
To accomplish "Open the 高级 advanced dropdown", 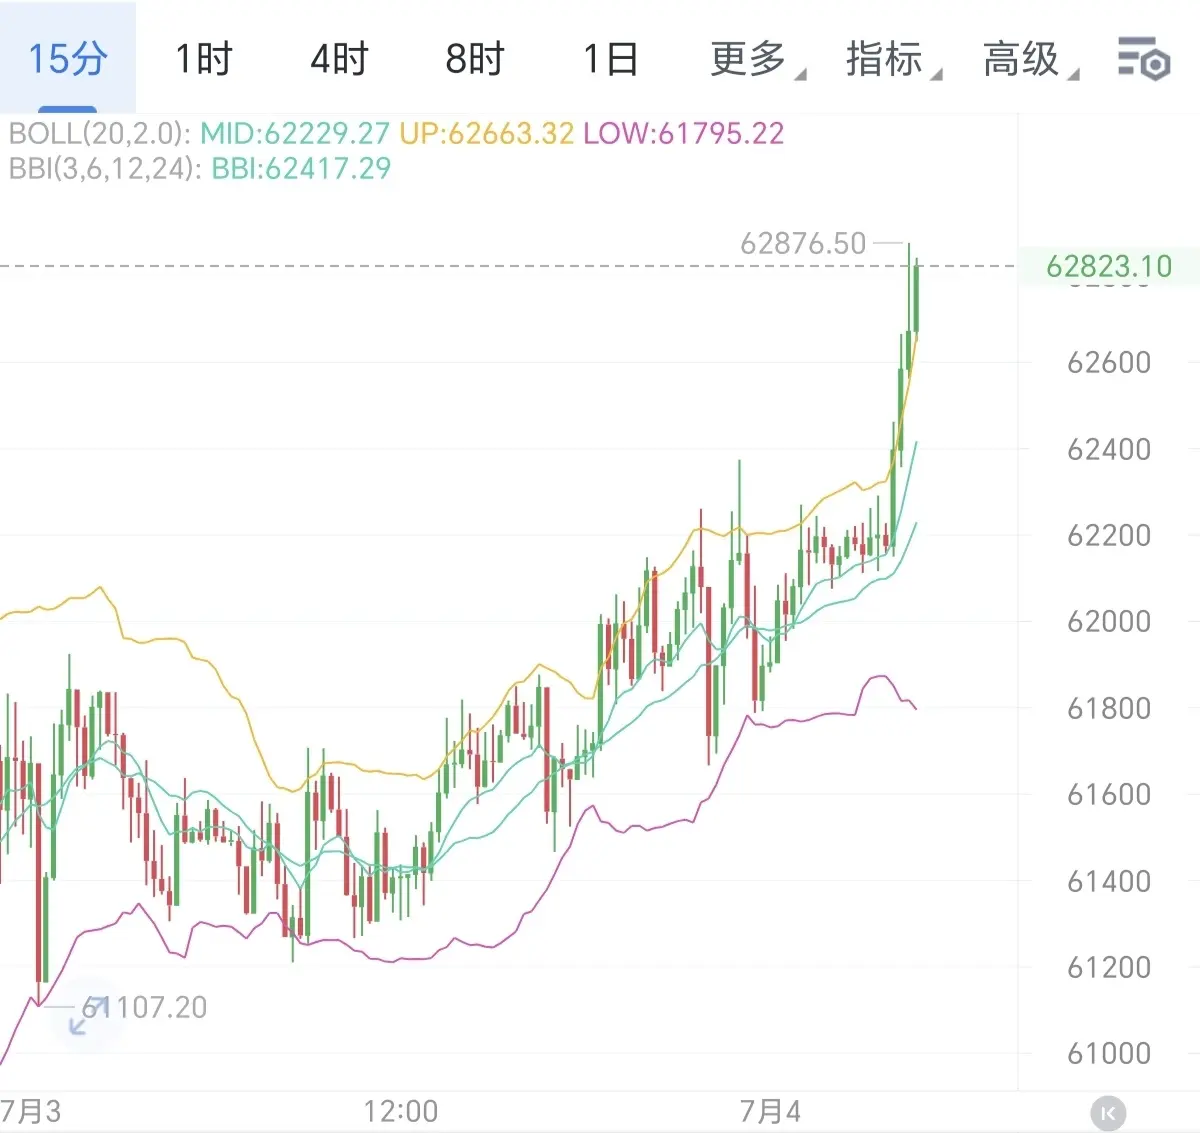I will (1030, 59).
